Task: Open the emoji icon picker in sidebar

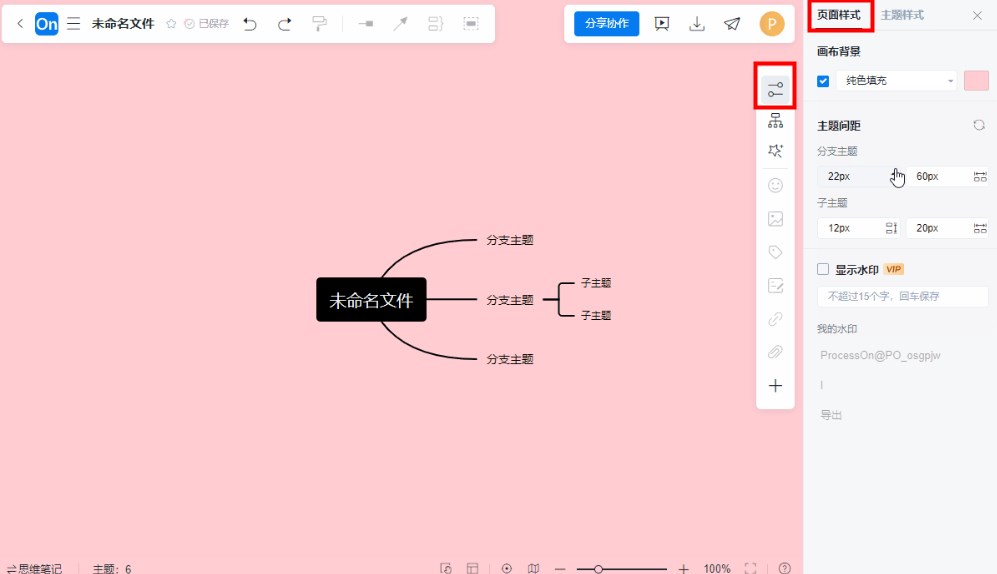Action: (x=775, y=186)
